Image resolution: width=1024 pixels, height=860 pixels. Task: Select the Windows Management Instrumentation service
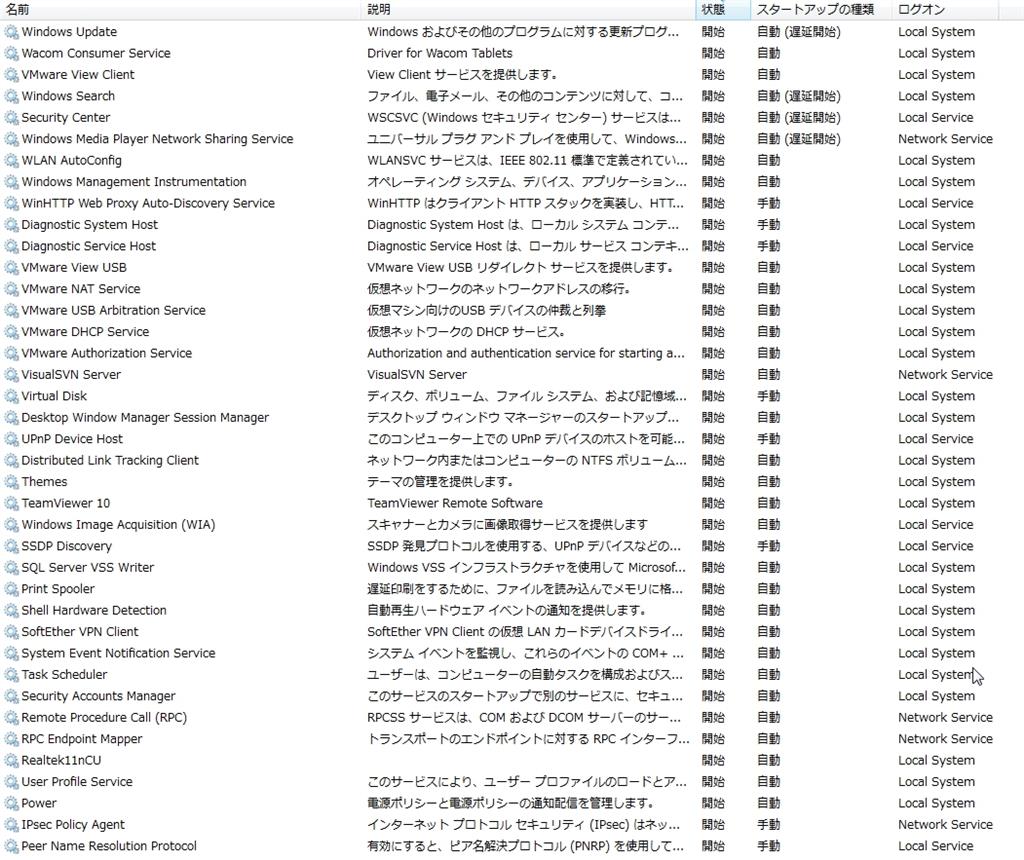pos(134,182)
